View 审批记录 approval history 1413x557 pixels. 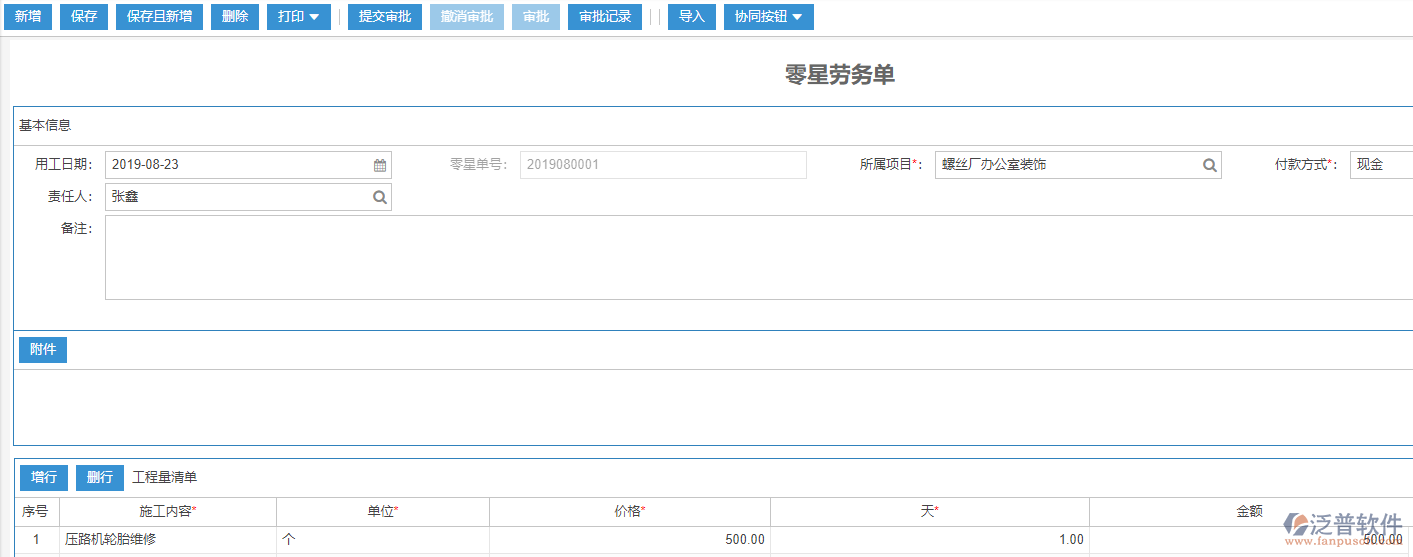(605, 17)
